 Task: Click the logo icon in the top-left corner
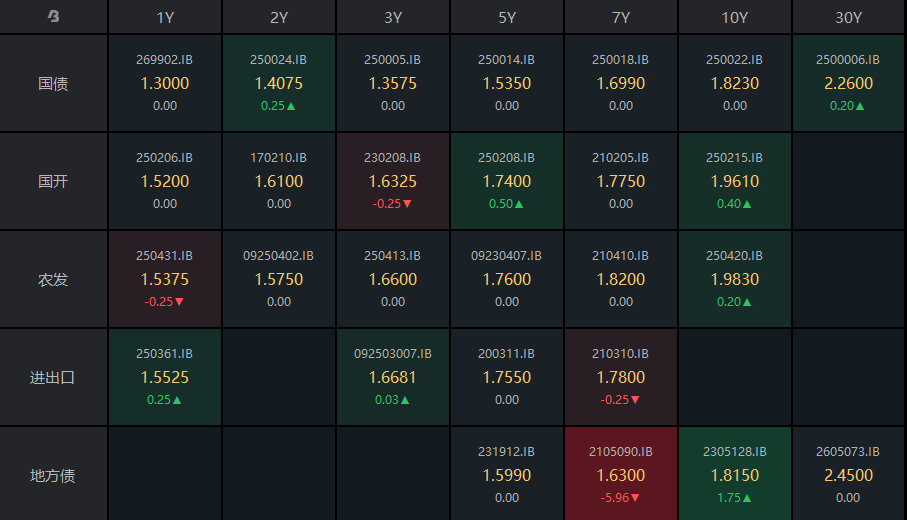(53, 17)
